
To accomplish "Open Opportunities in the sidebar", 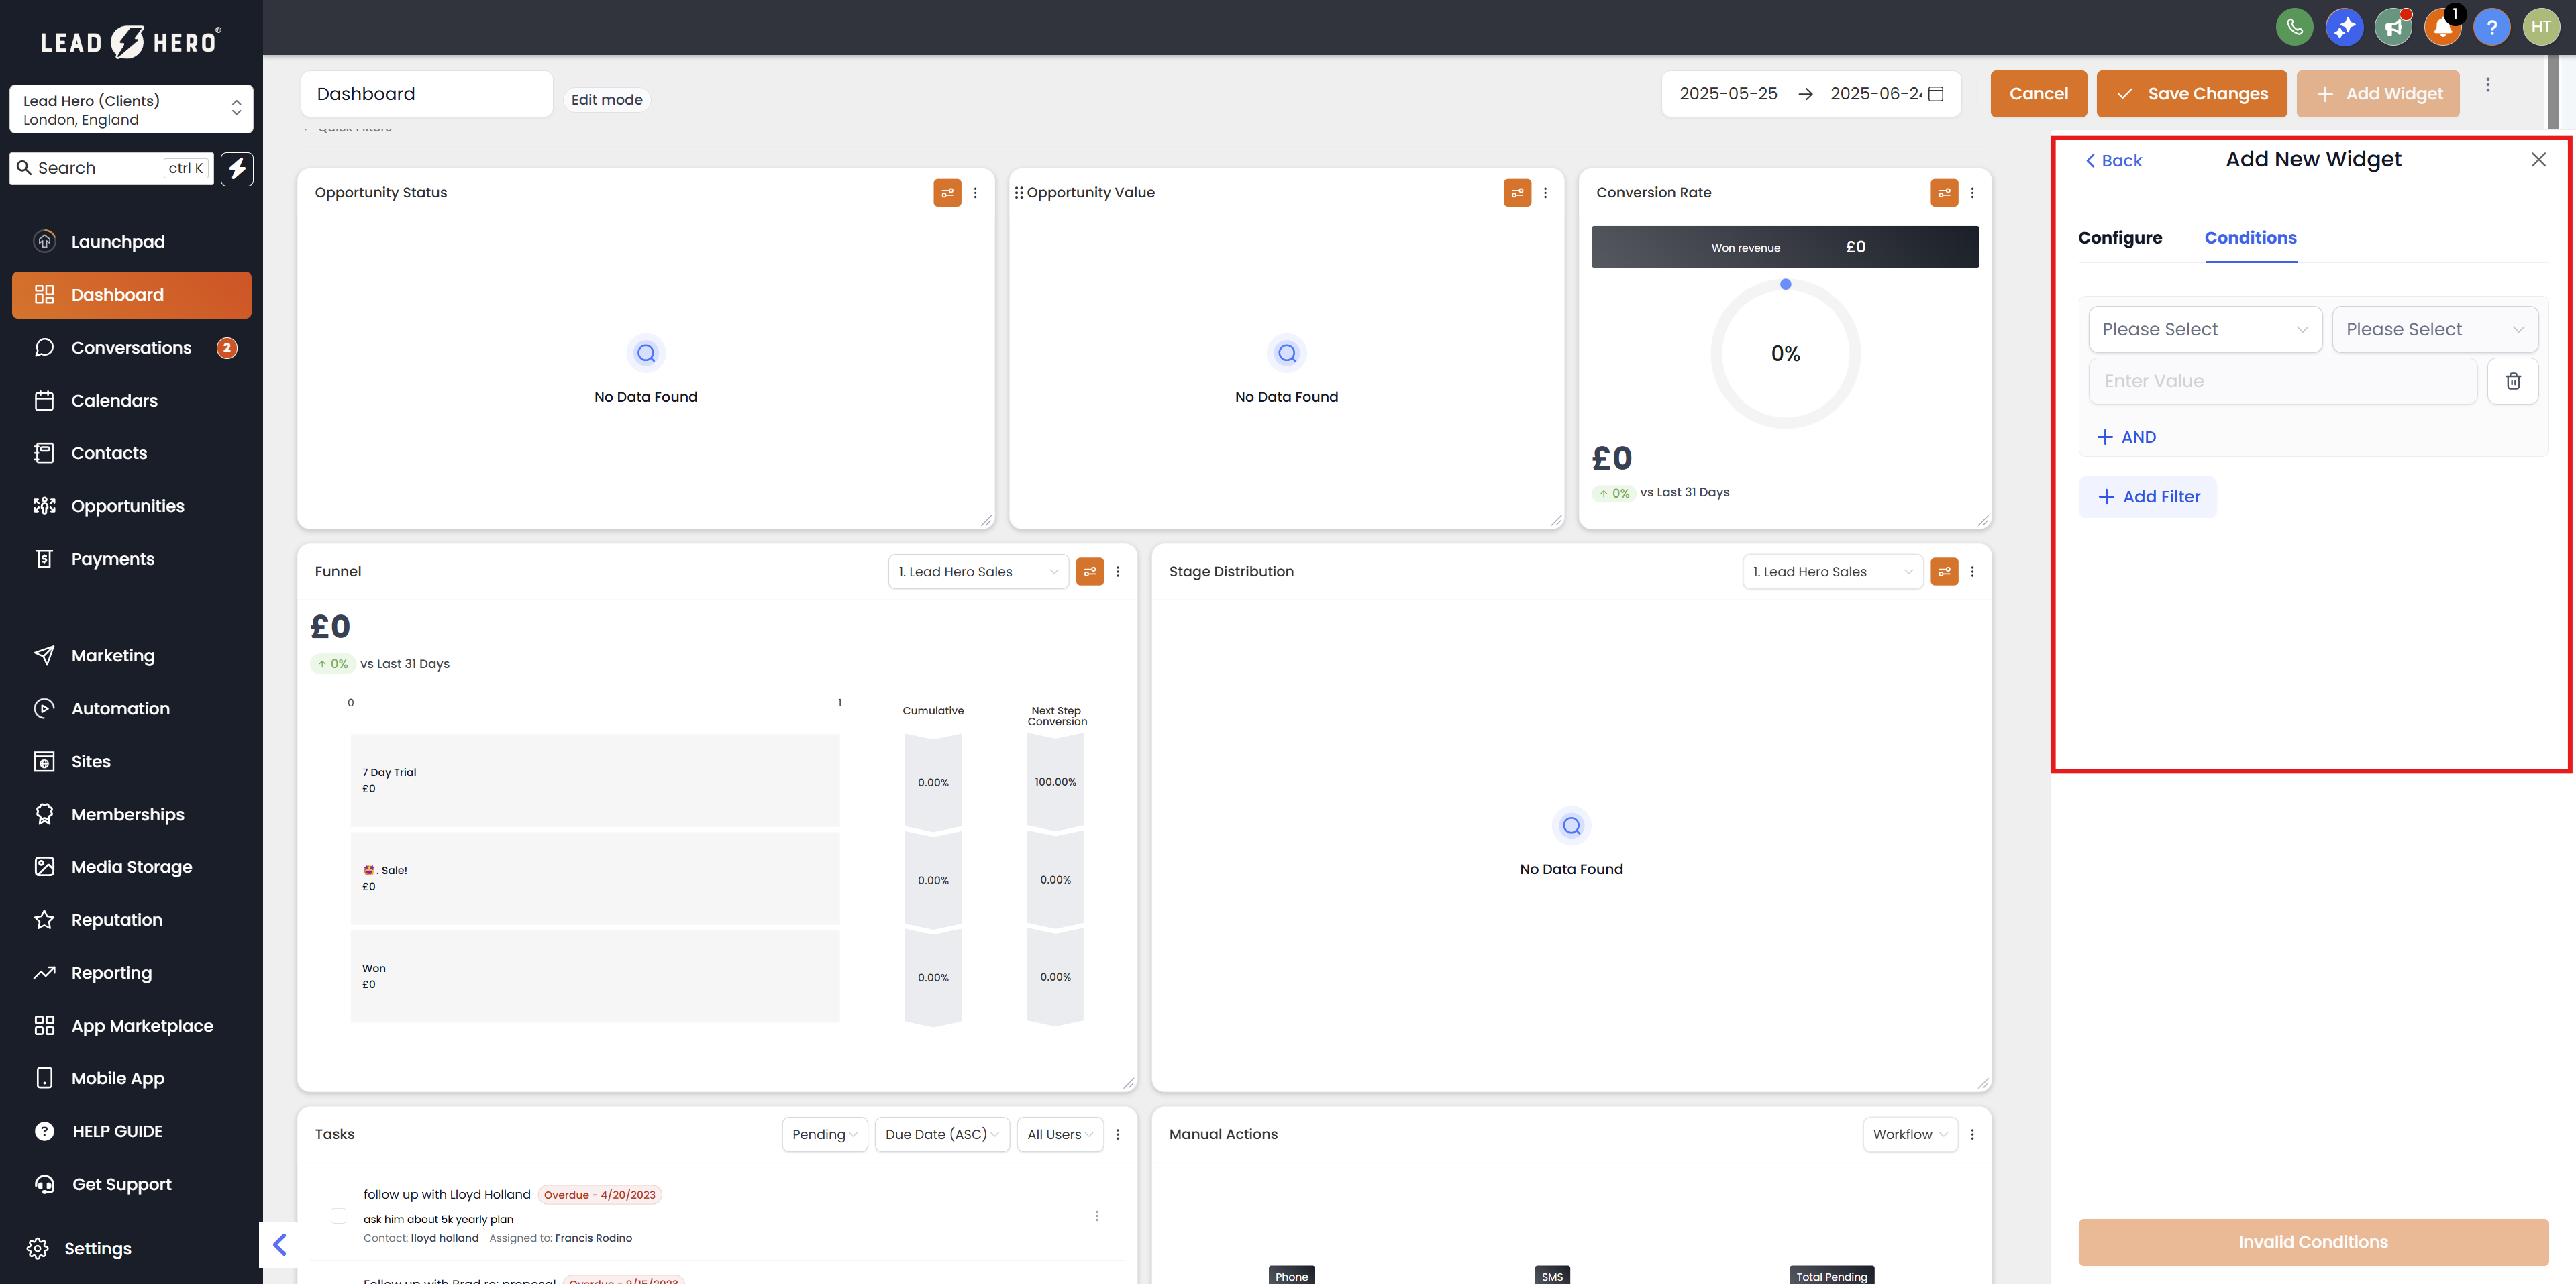I will (x=128, y=506).
